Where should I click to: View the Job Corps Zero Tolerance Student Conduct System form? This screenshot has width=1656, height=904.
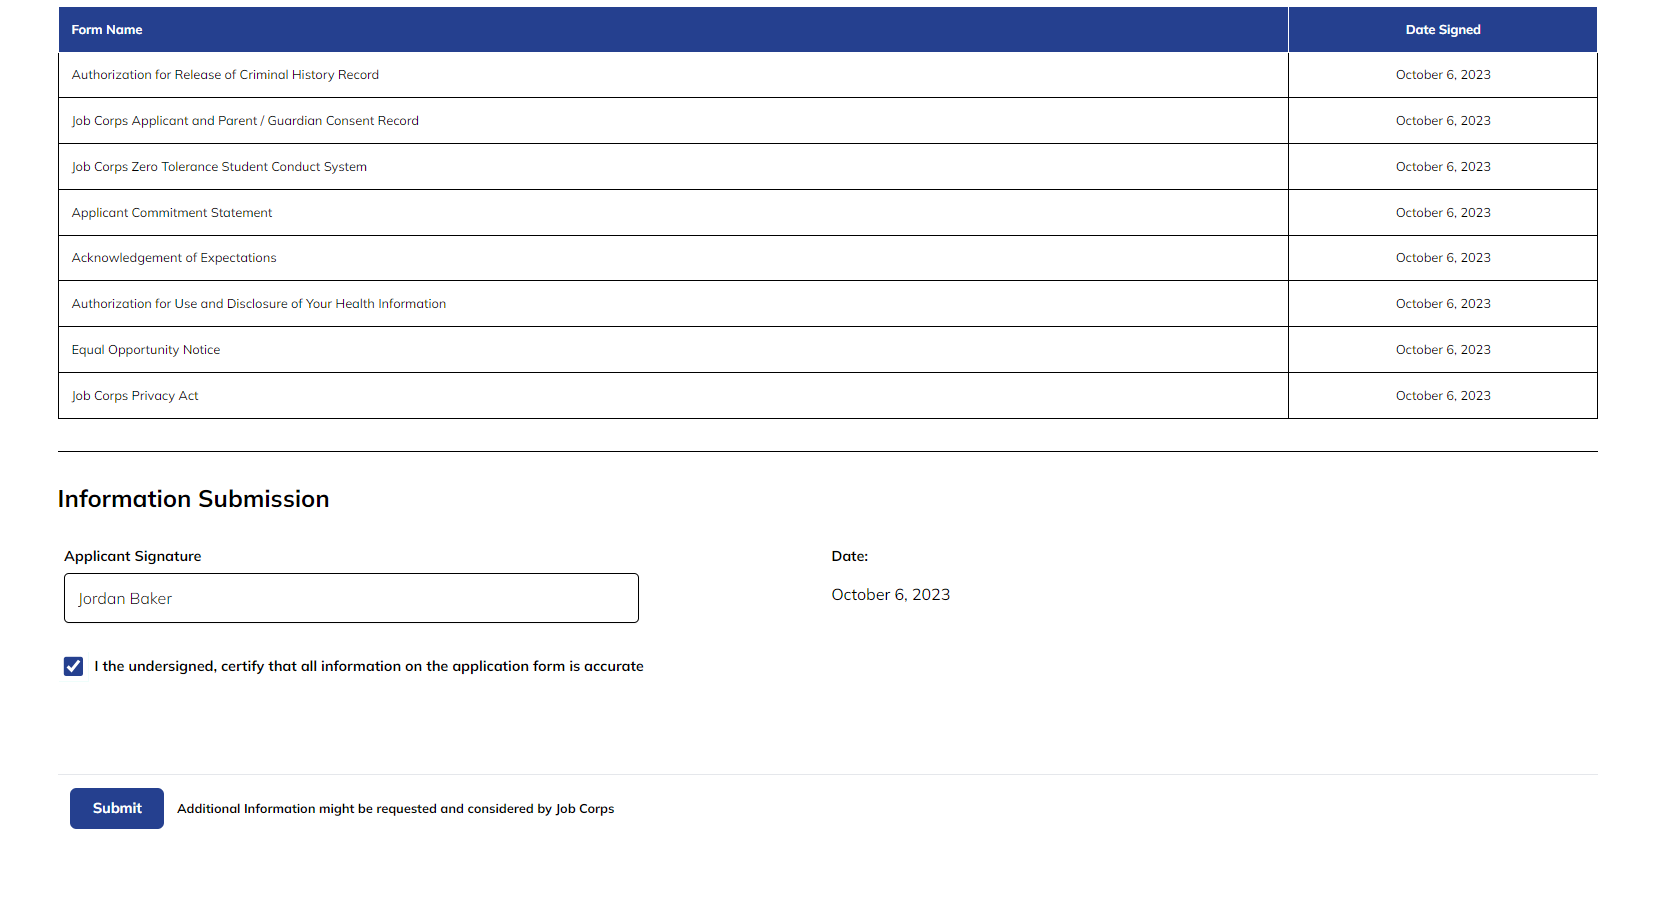[x=219, y=166]
